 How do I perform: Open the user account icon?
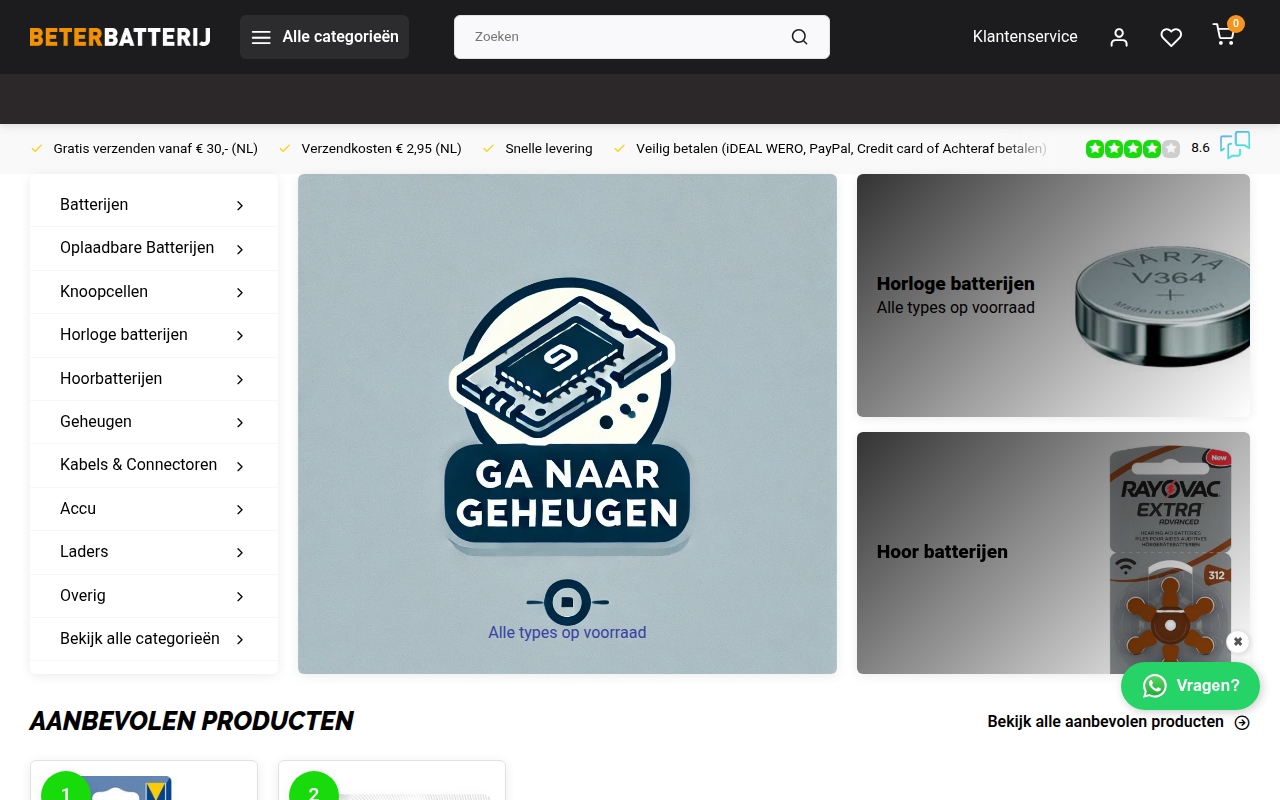tap(1119, 37)
